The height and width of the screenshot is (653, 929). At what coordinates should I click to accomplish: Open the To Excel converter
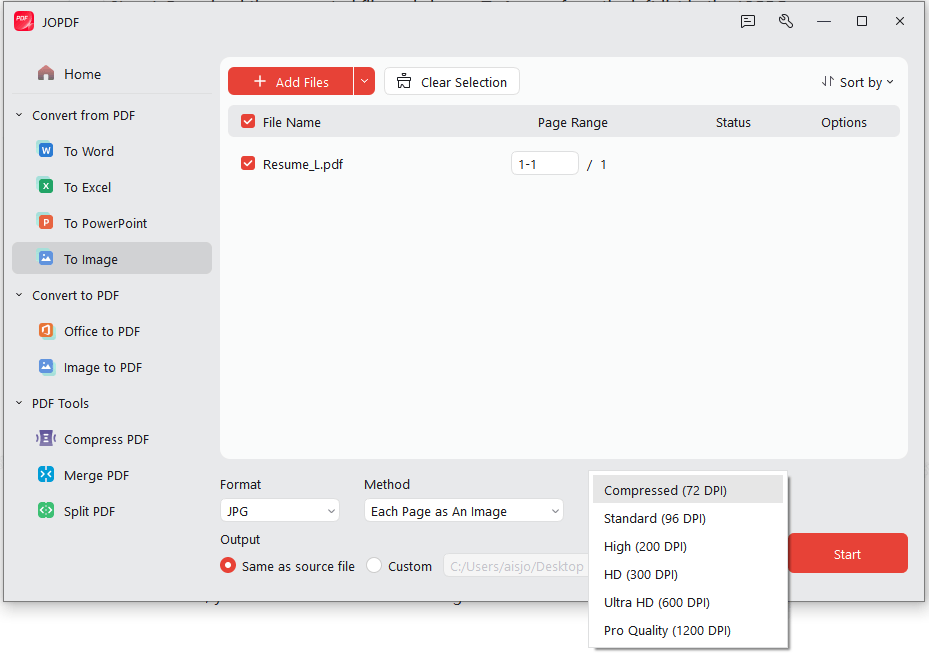coord(112,187)
